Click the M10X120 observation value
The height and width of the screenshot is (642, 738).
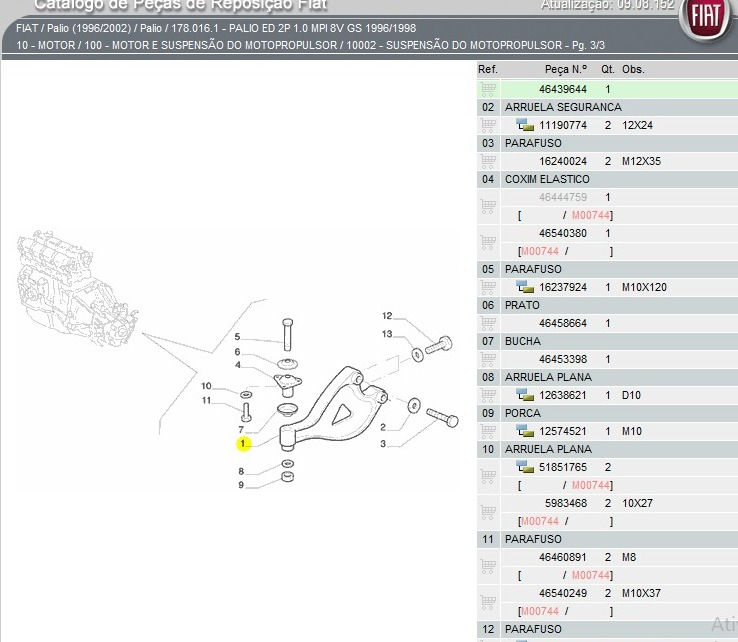[x=644, y=287]
